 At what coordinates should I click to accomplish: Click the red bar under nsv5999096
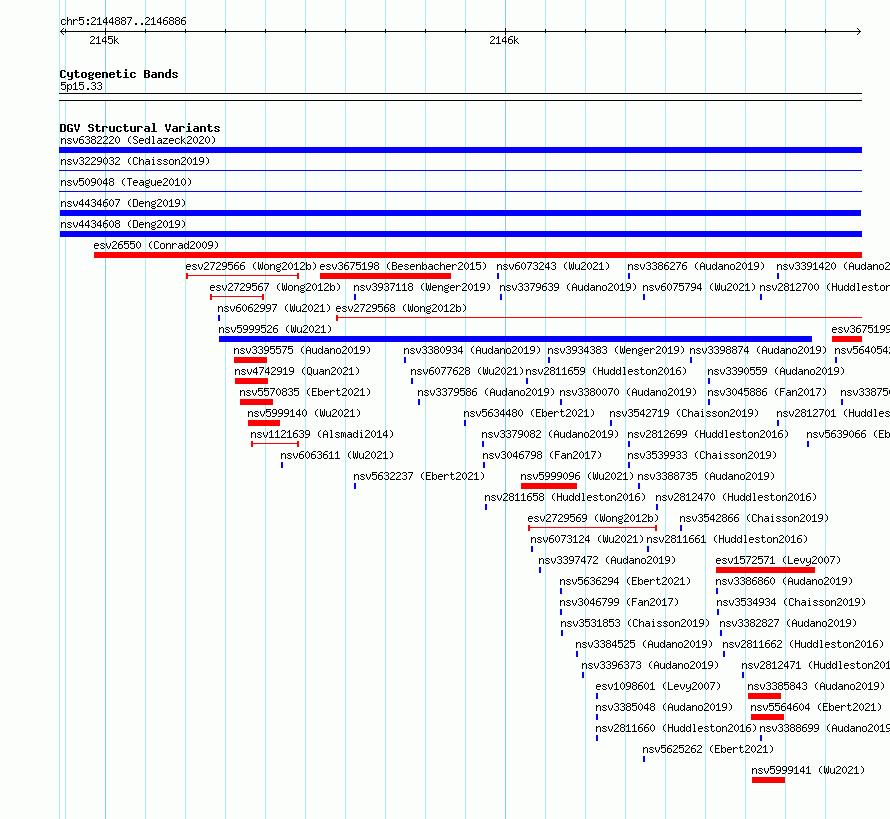[549, 486]
